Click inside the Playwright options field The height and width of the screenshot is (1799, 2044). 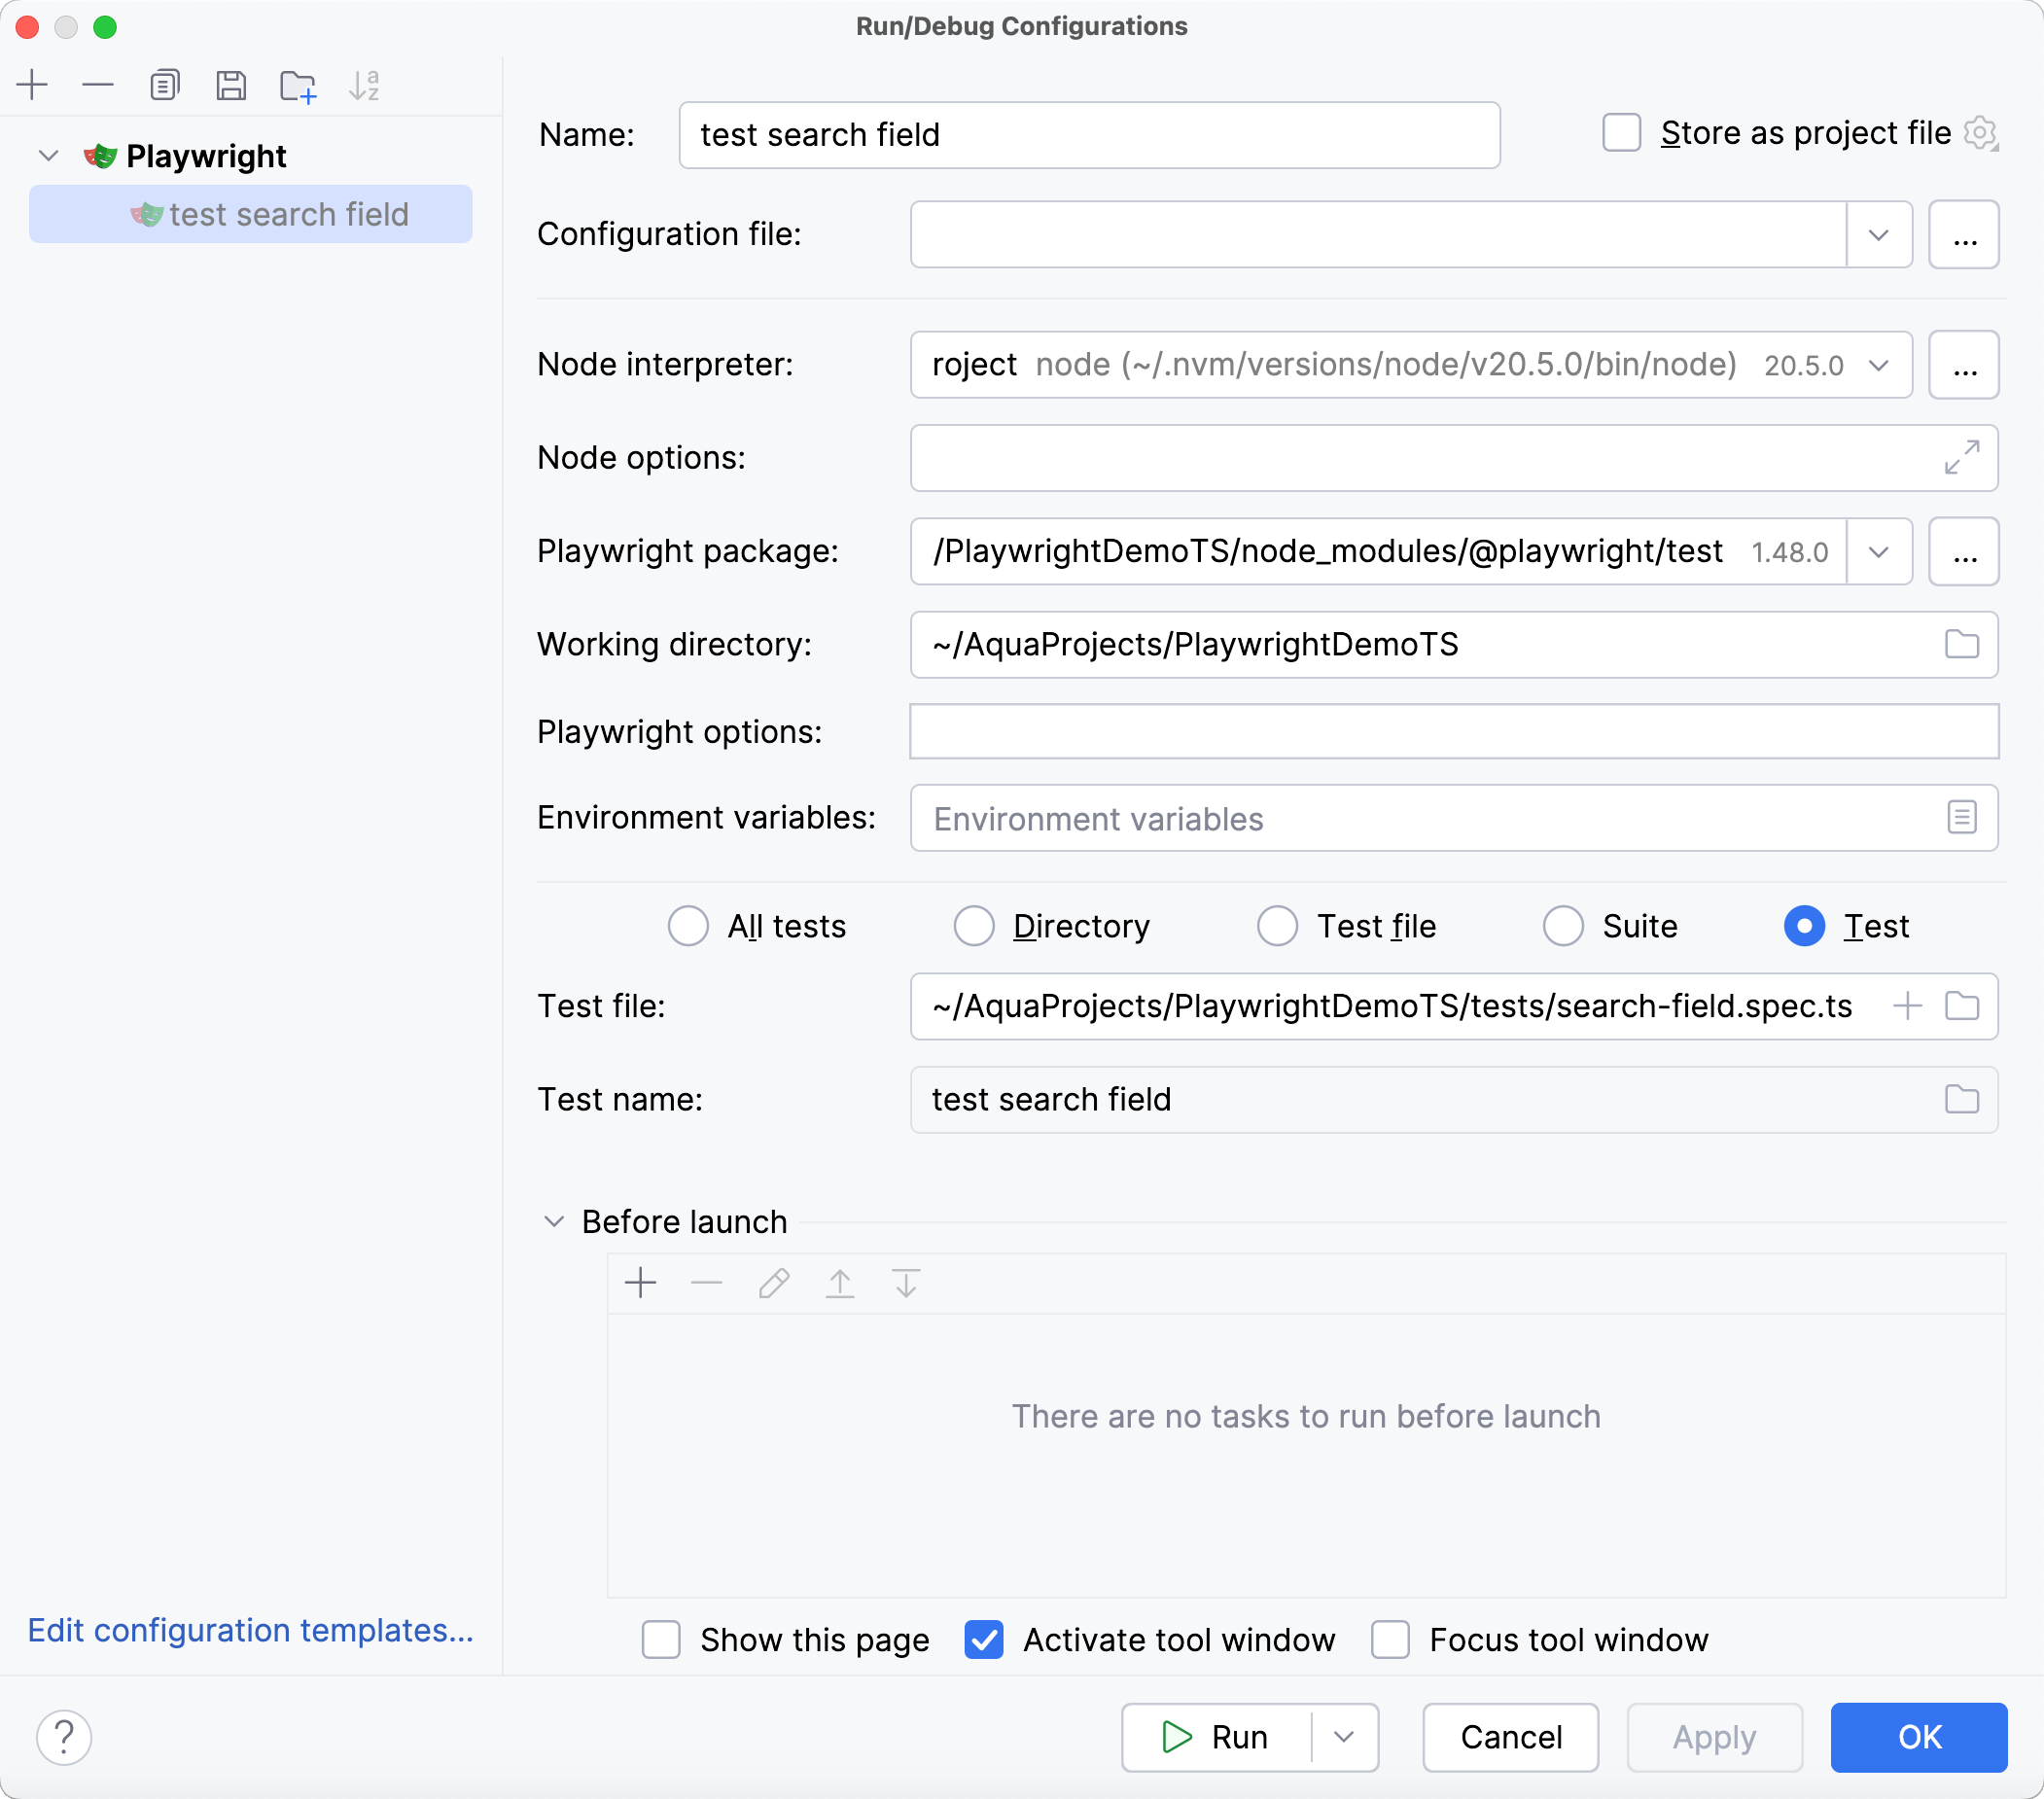tap(1450, 731)
